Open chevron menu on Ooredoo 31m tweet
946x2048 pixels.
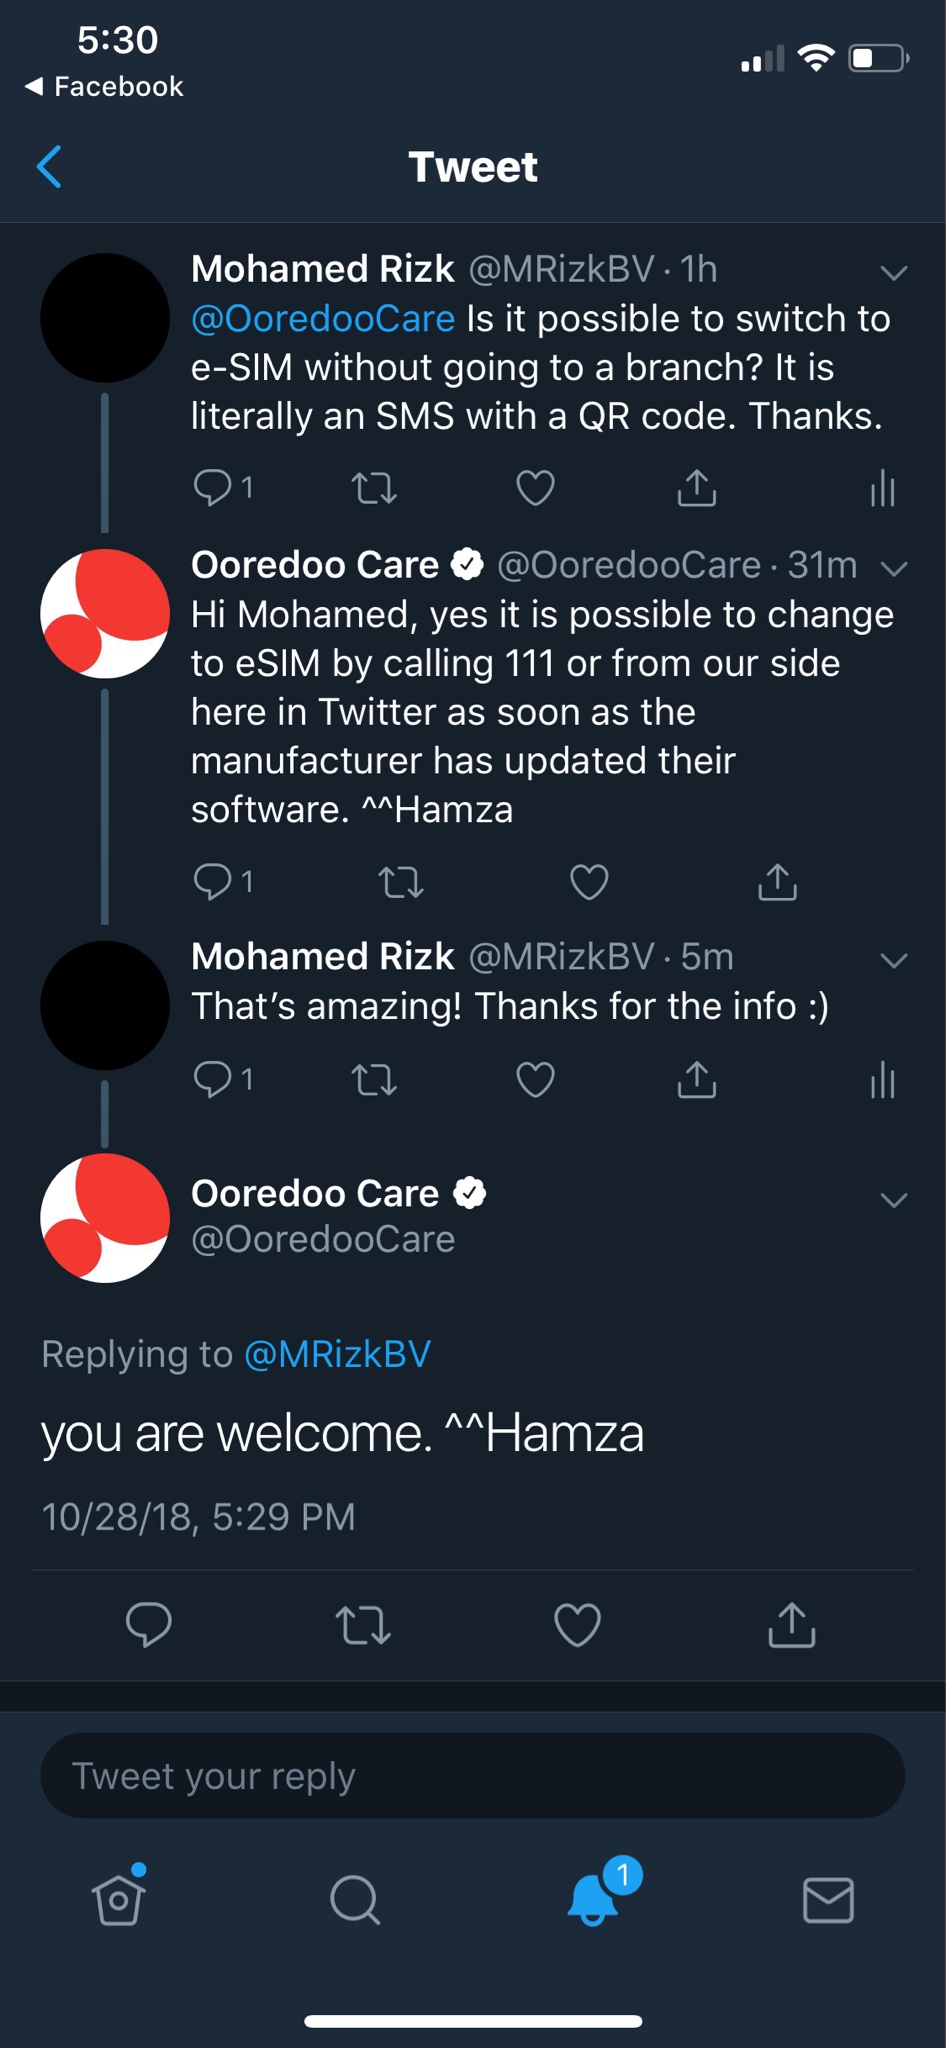tap(894, 568)
